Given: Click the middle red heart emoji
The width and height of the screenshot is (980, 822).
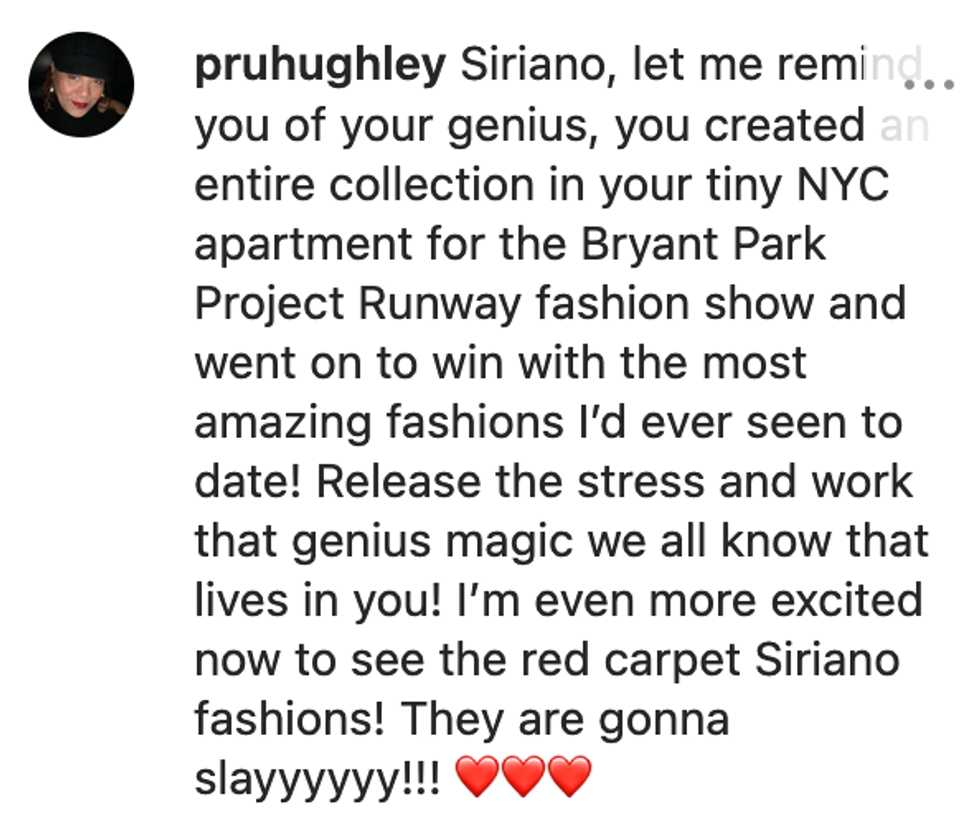Looking at the screenshot, I should coord(523,776).
